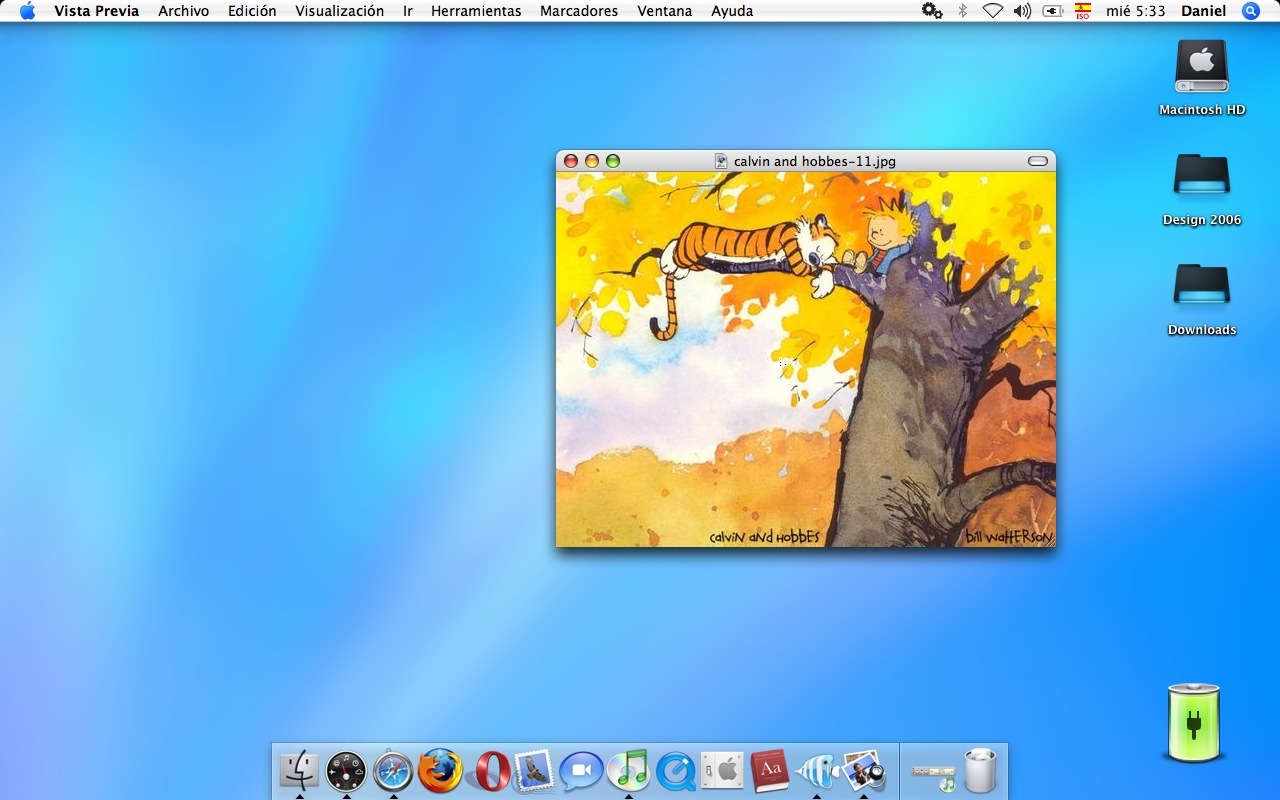This screenshot has width=1280, height=800.
Task: Open the Ir menu
Action: (408, 11)
